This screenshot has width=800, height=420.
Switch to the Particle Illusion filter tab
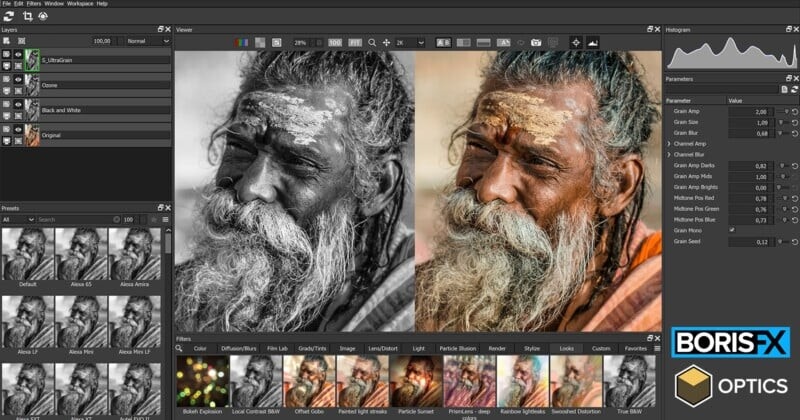pyautogui.click(x=457, y=349)
